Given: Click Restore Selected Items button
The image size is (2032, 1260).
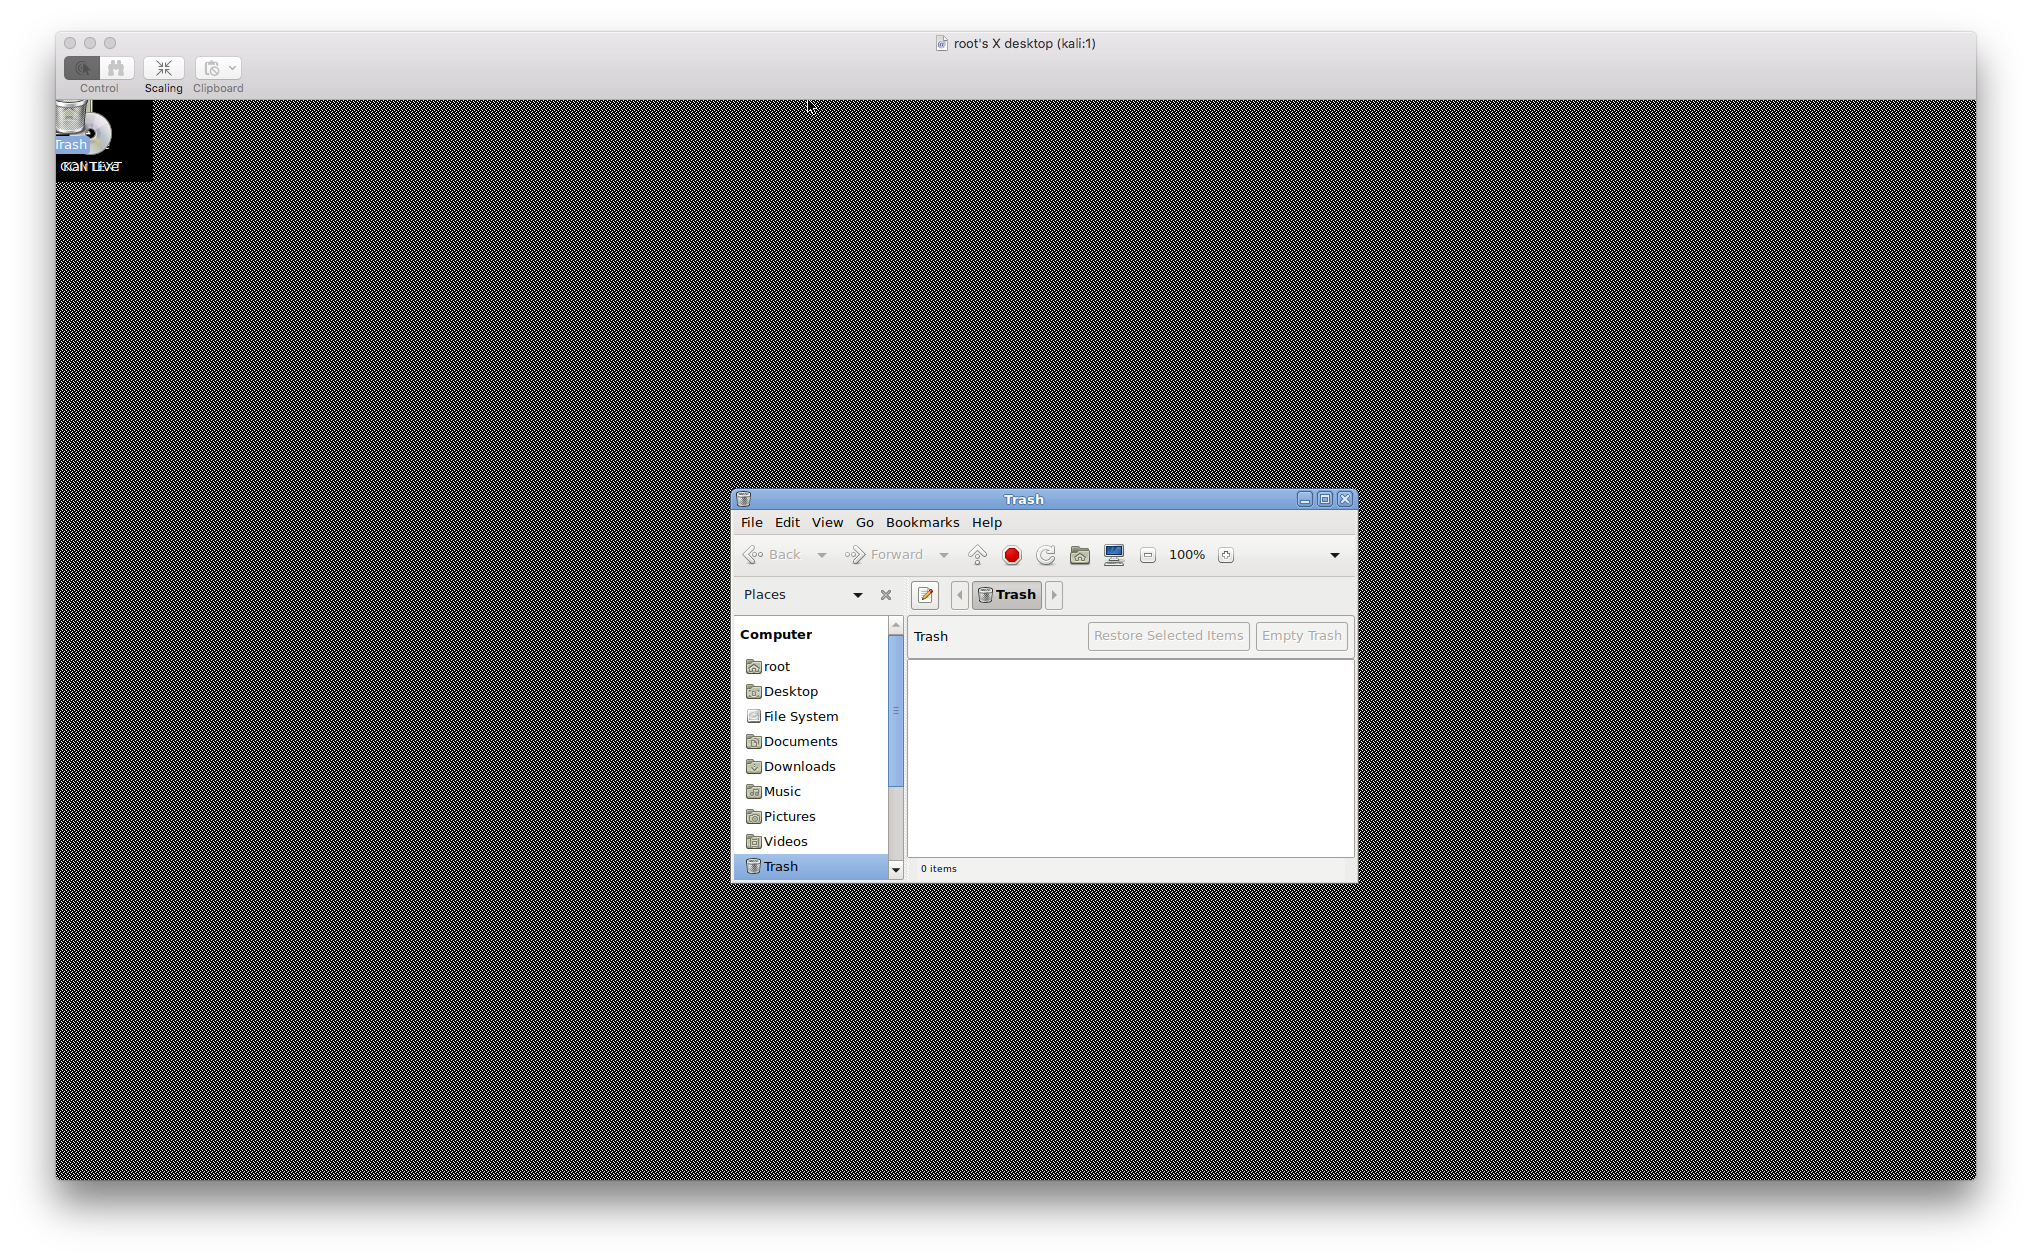Looking at the screenshot, I should tap(1168, 636).
